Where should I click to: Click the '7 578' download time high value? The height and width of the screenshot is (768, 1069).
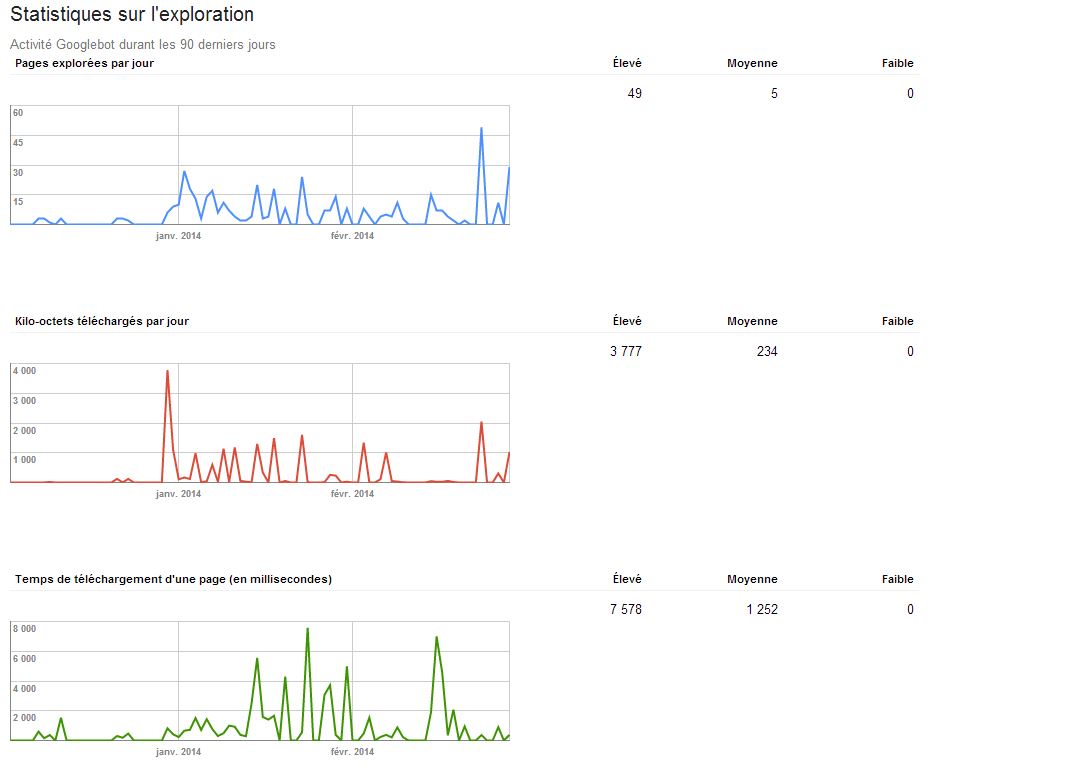click(x=626, y=607)
